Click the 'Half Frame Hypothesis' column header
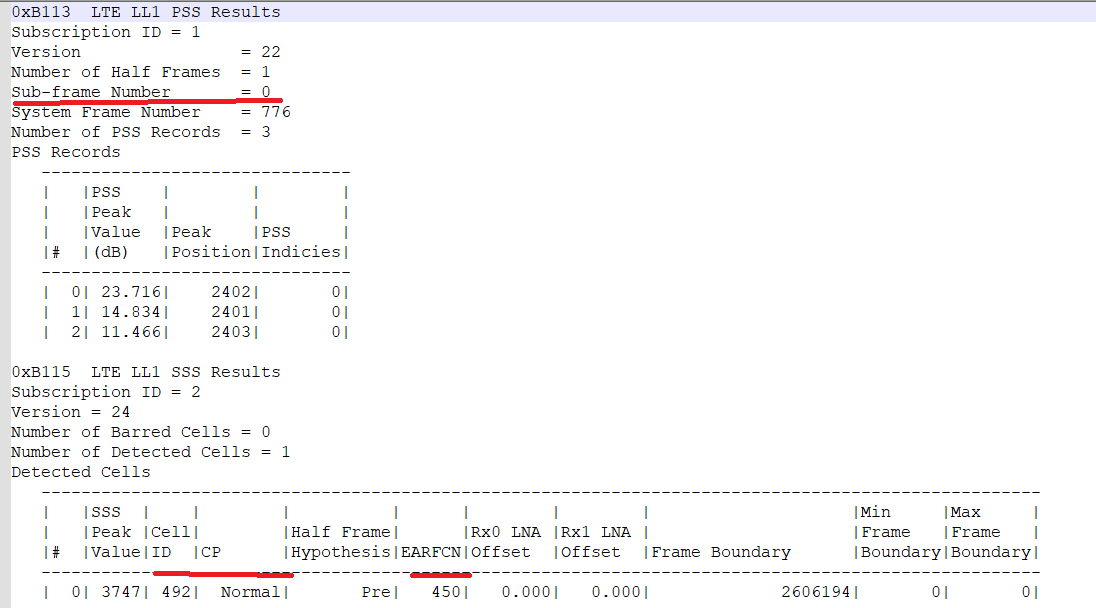Viewport: 1096px width, 608px height. point(340,542)
